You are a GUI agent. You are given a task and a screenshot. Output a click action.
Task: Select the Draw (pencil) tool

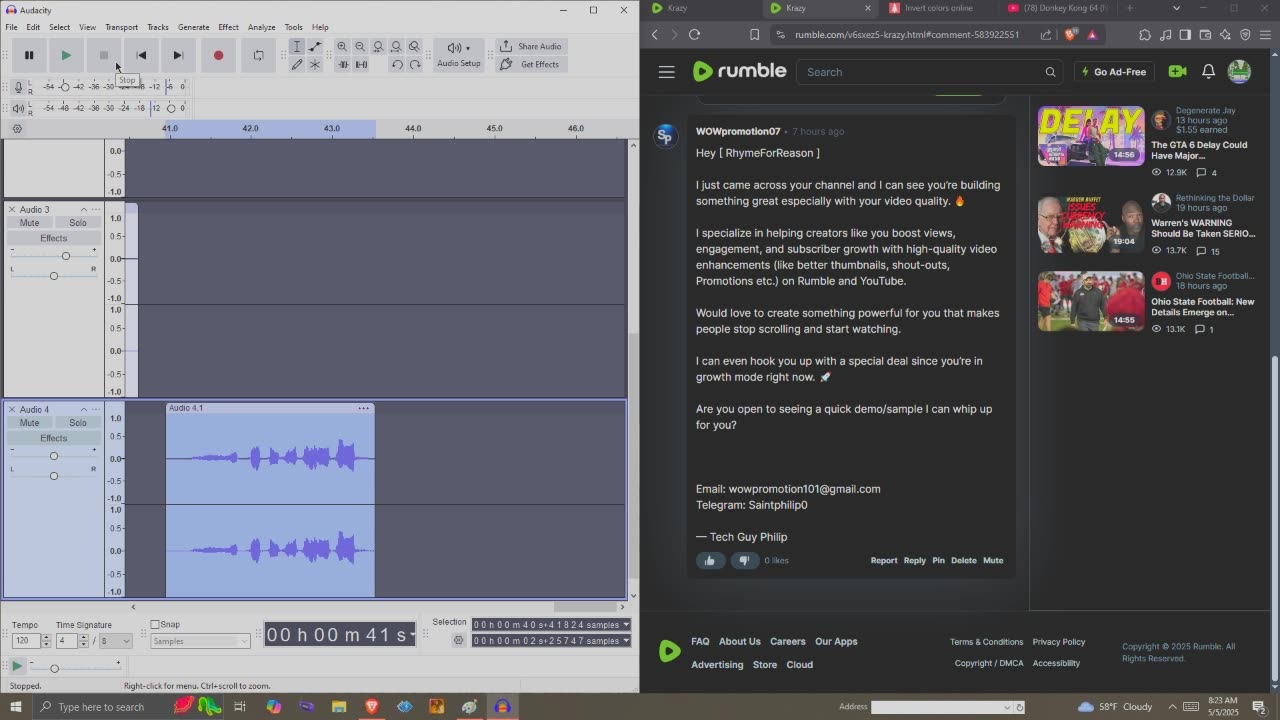pyautogui.click(x=297, y=65)
